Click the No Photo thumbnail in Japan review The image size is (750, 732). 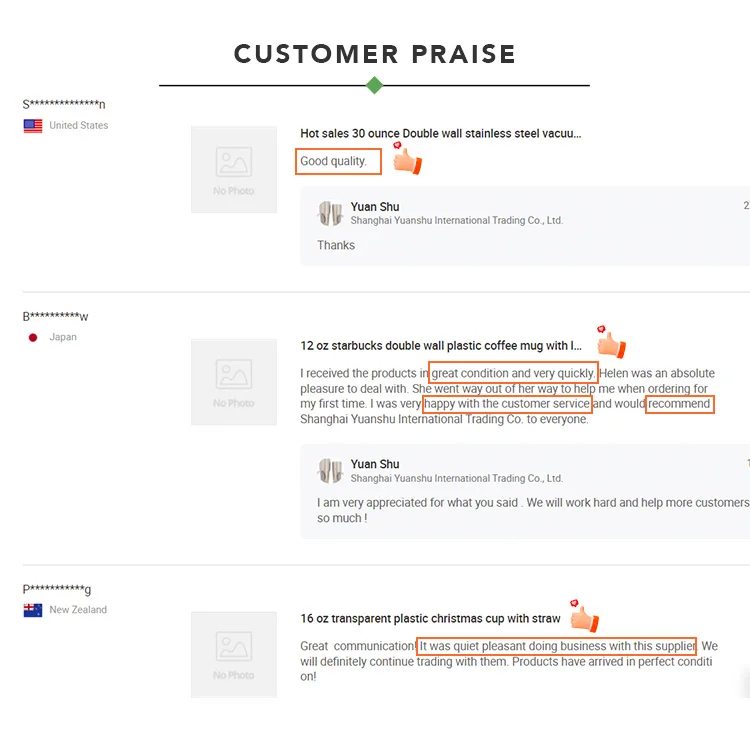234,382
